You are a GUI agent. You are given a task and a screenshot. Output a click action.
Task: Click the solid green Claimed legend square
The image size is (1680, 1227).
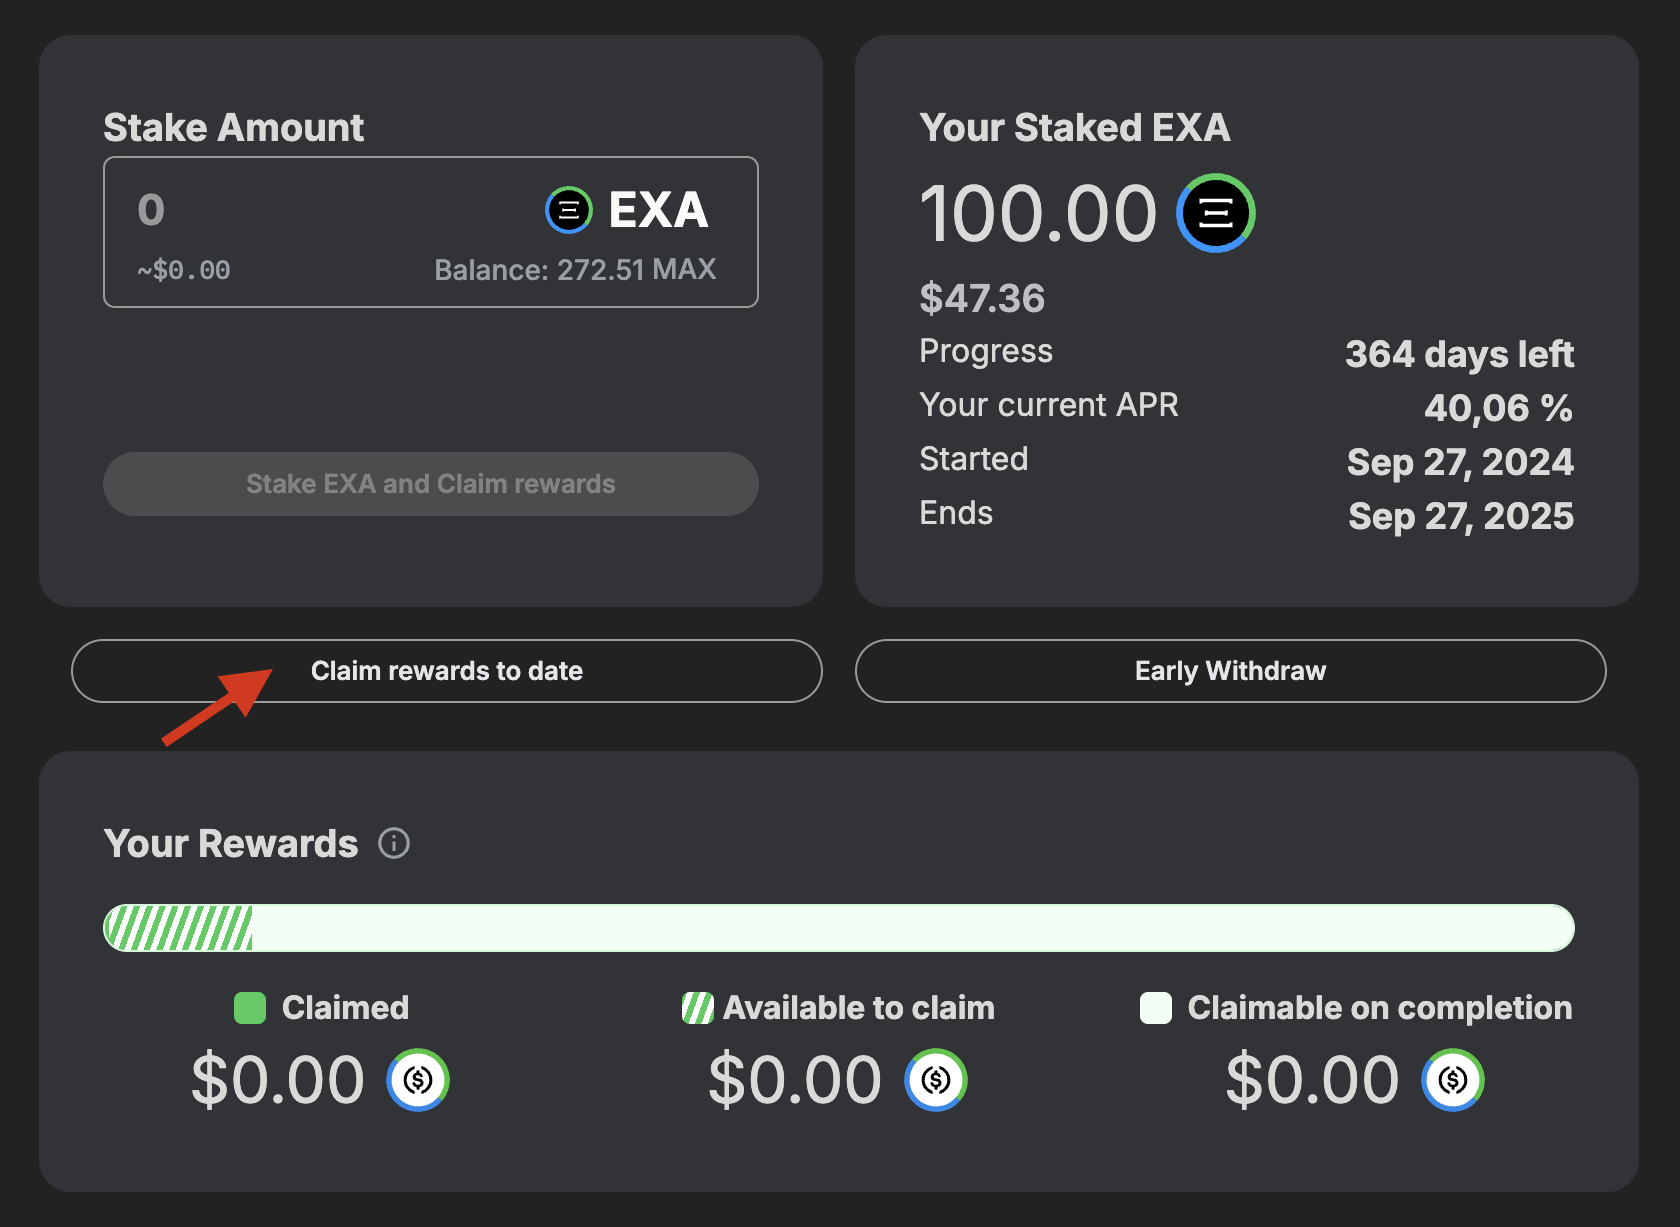click(x=250, y=1008)
